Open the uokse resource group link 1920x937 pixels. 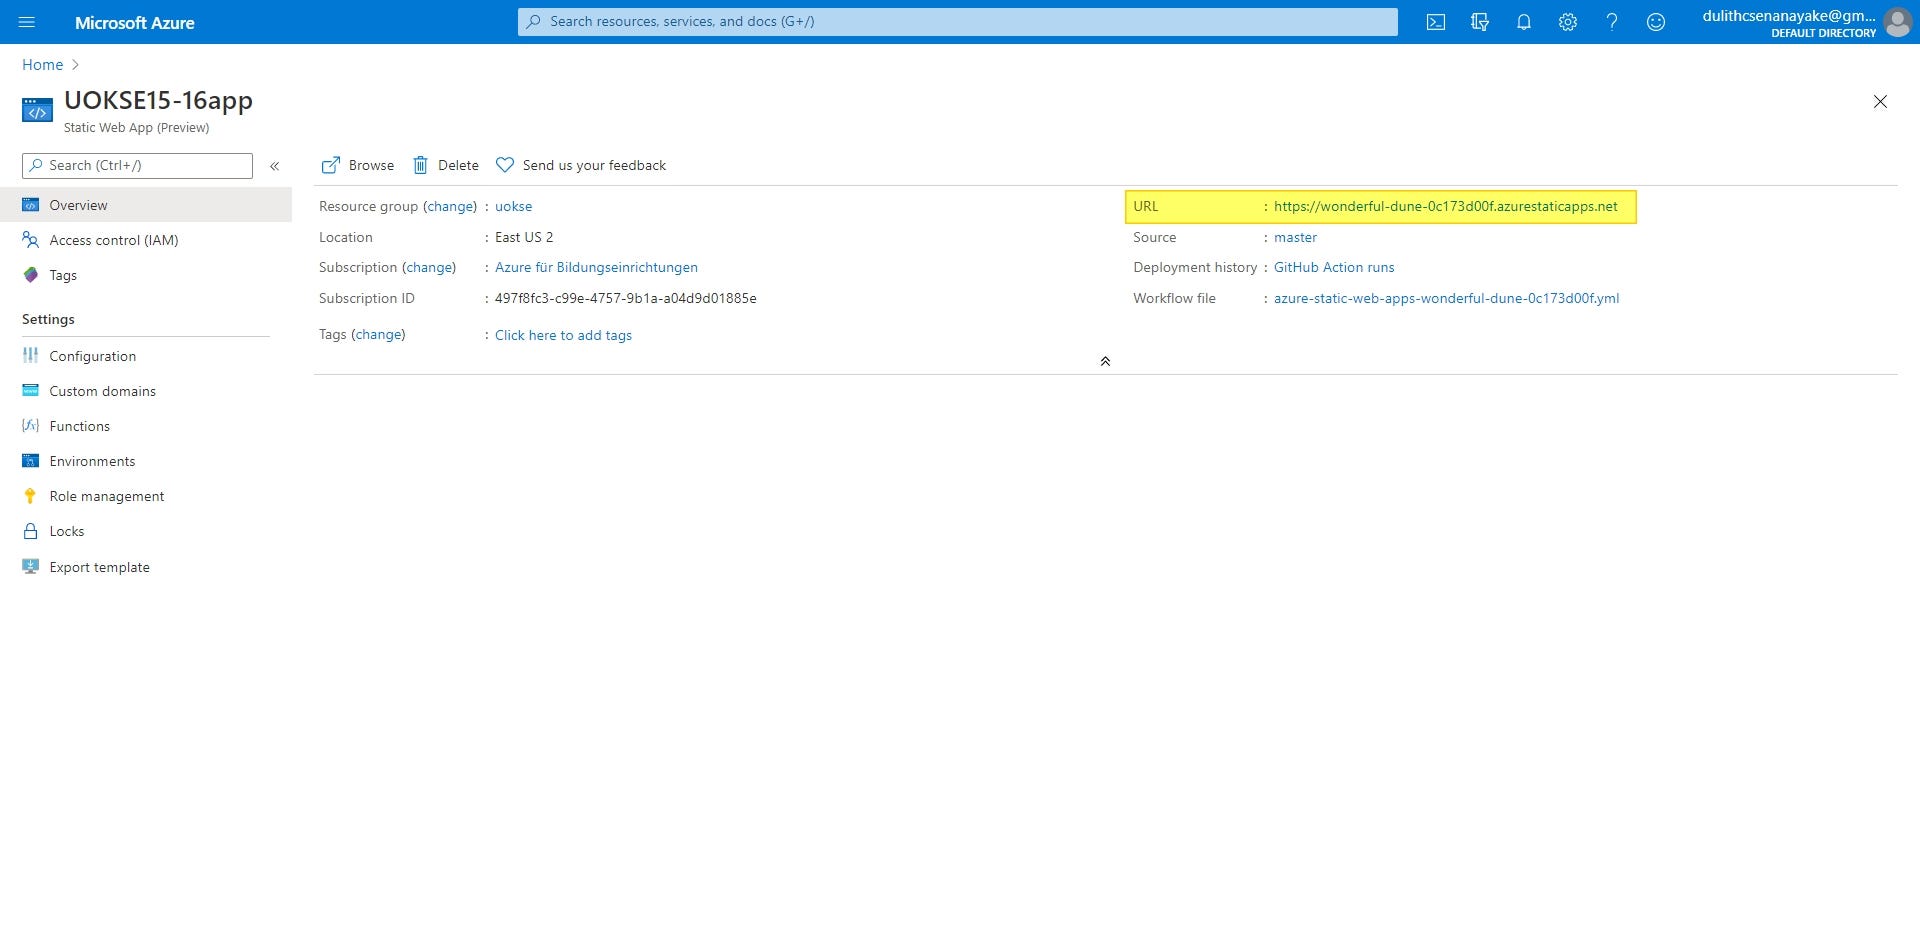514,206
